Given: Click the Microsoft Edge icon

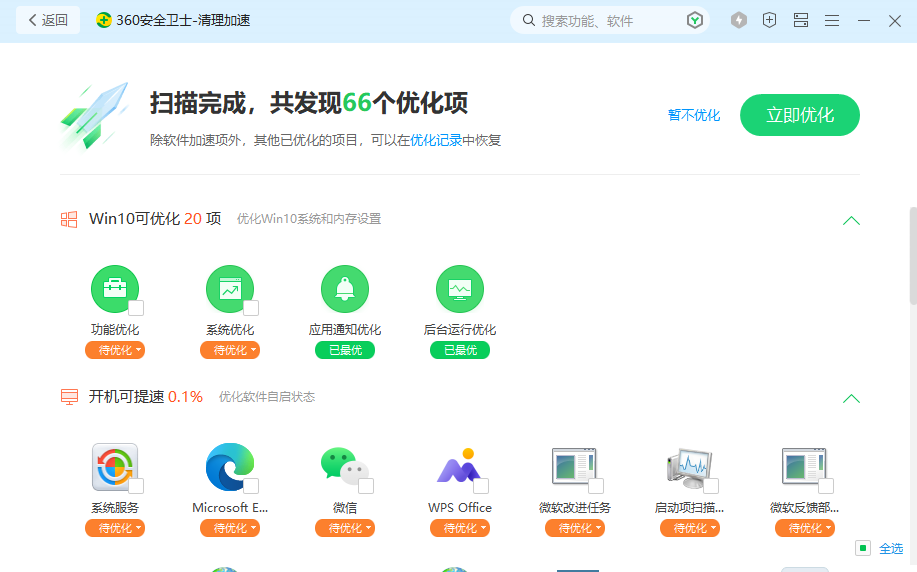Looking at the screenshot, I should (x=230, y=467).
